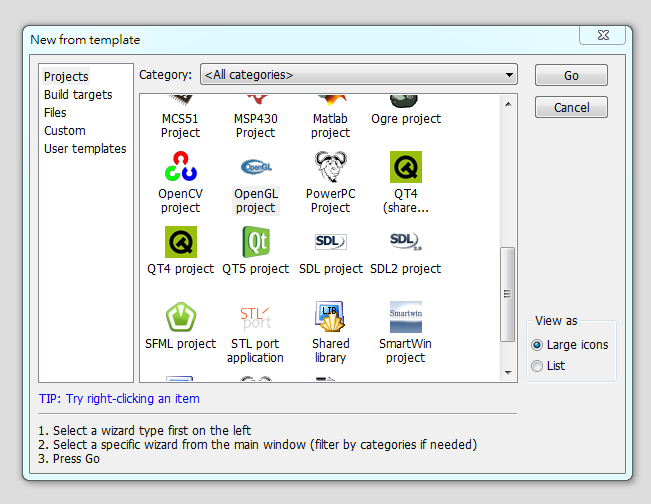The height and width of the screenshot is (504, 651).
Task: Select the QT4 (shared) template icon
Action: tap(406, 167)
